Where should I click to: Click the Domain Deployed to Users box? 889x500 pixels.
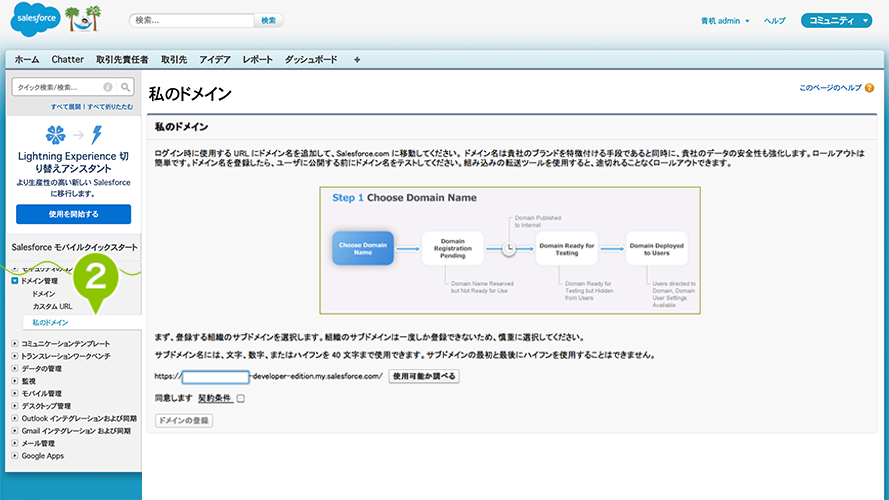coord(657,248)
